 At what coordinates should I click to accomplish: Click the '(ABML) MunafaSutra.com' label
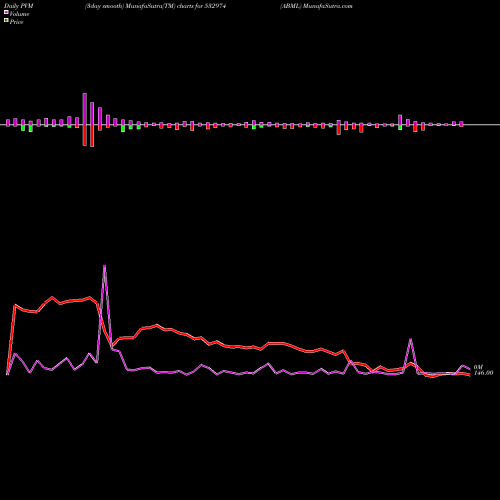[316, 6]
